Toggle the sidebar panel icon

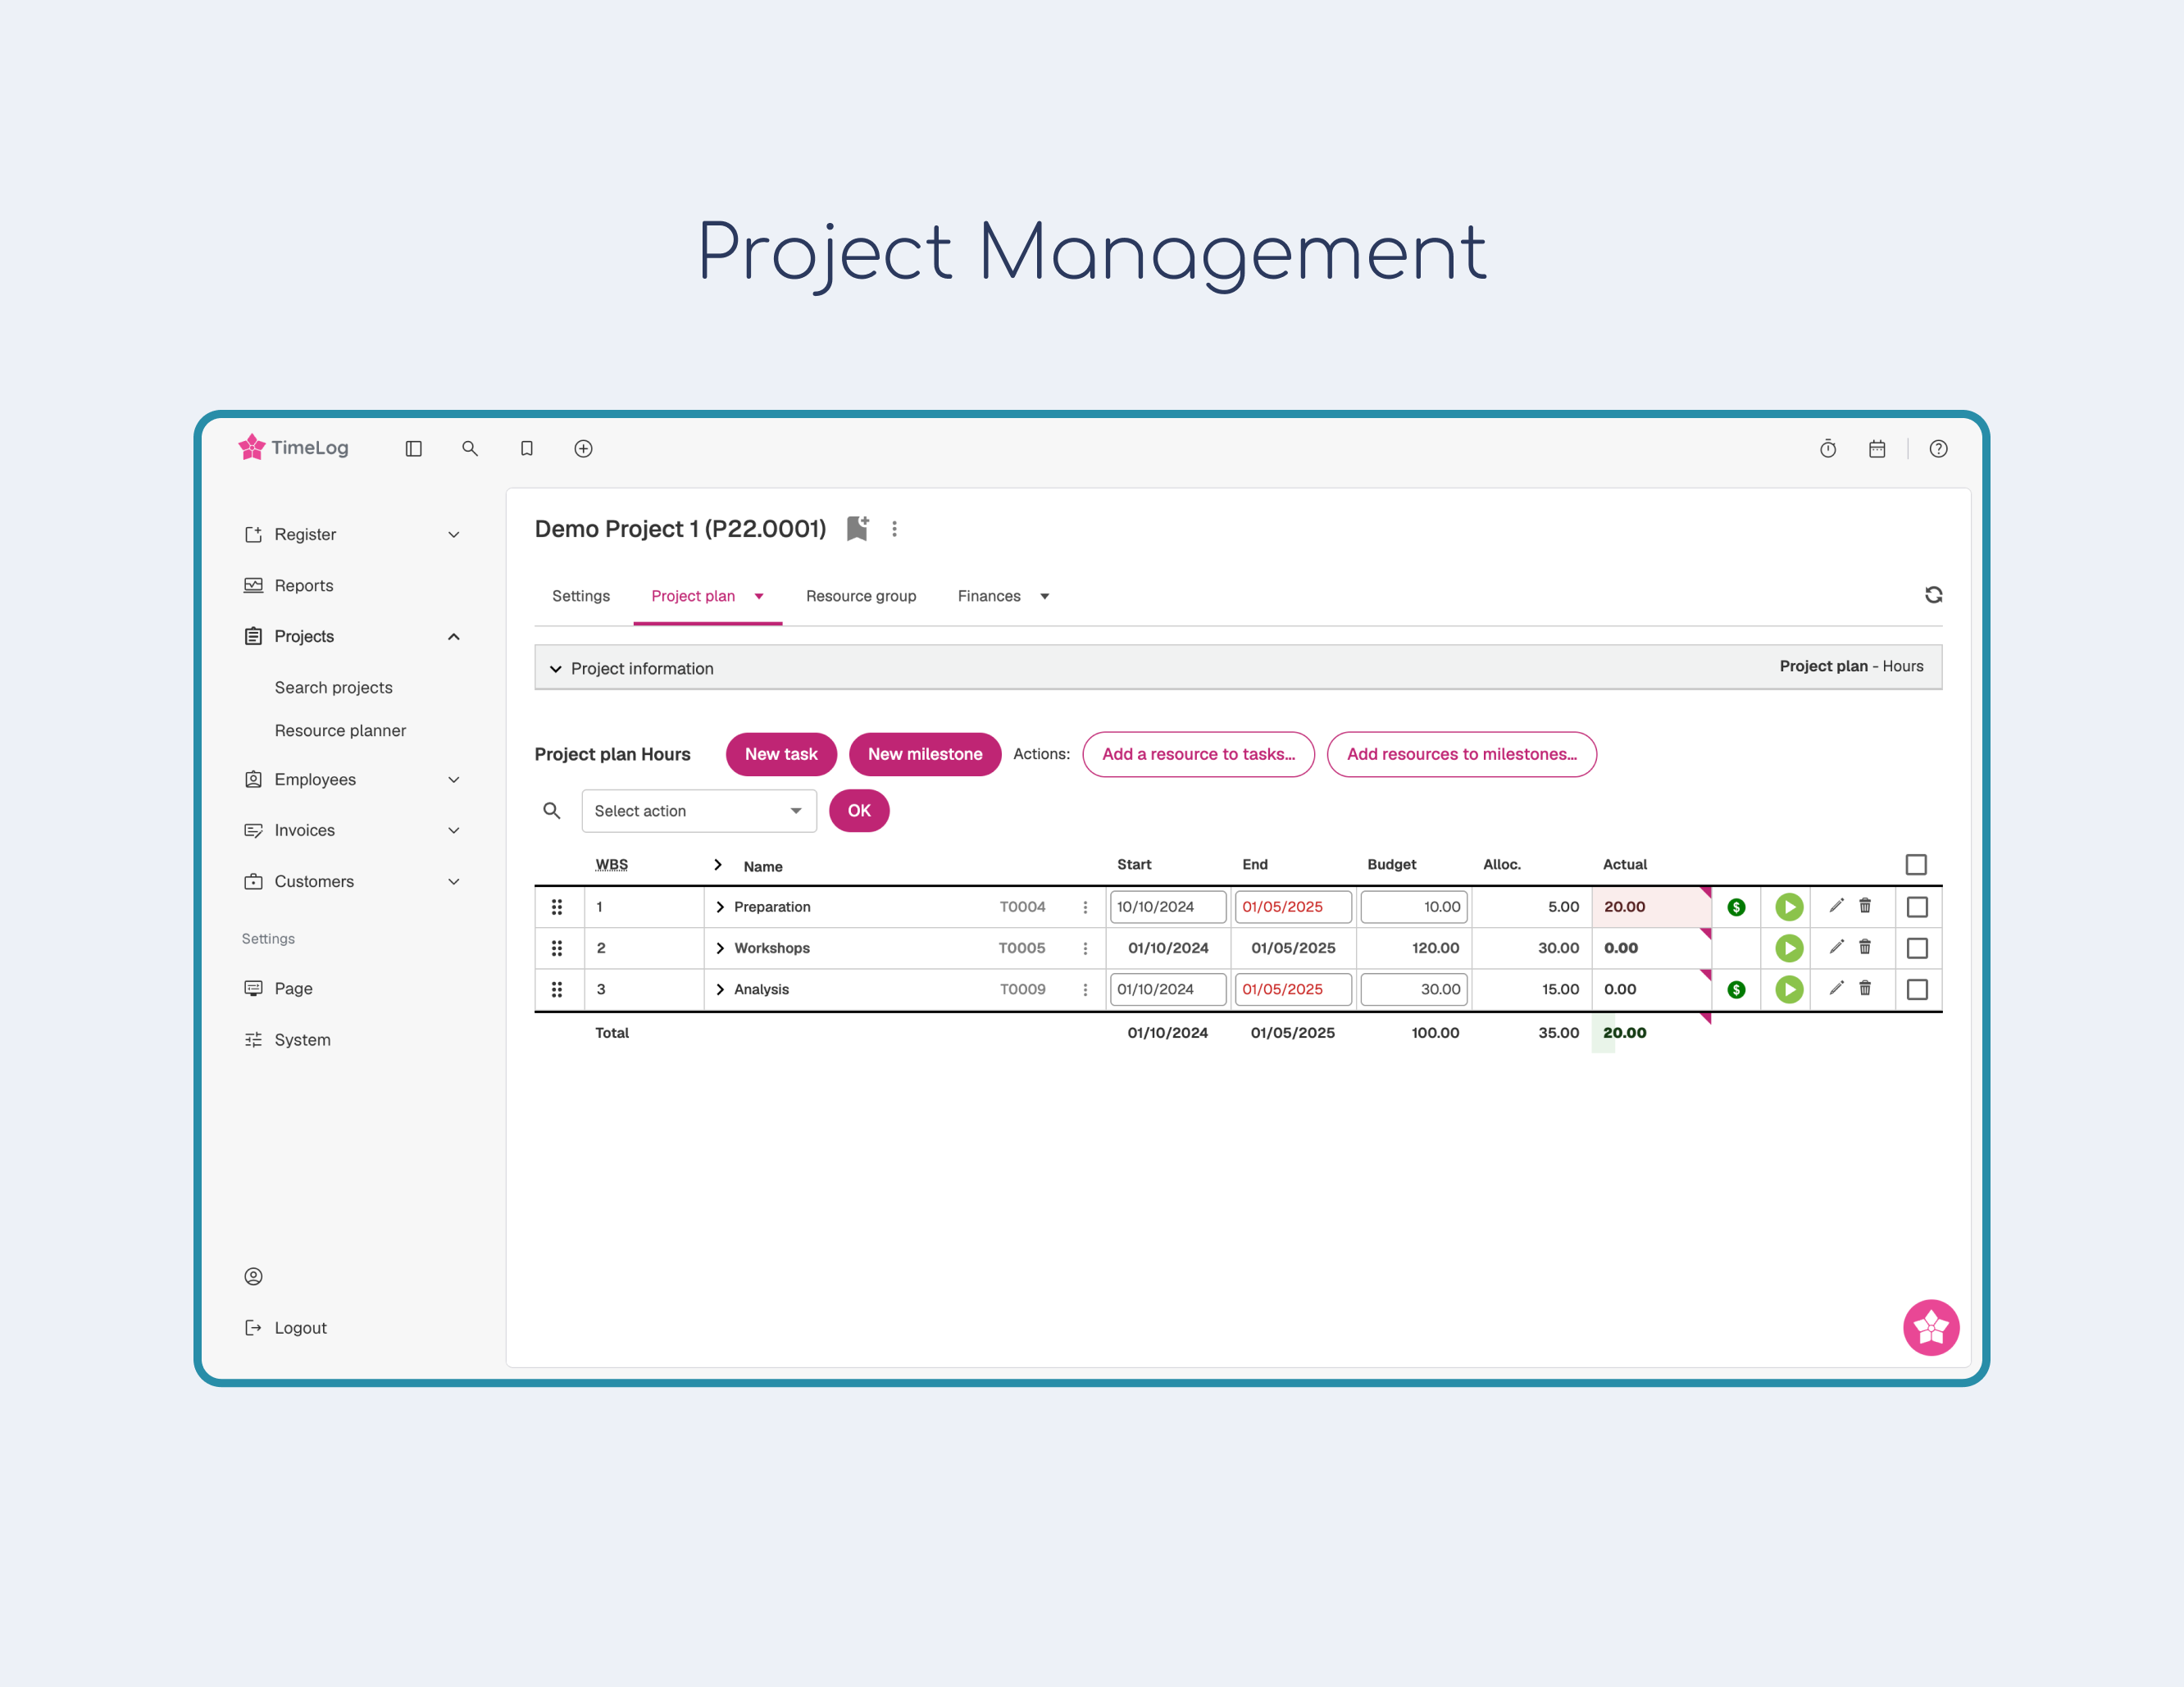(x=413, y=449)
